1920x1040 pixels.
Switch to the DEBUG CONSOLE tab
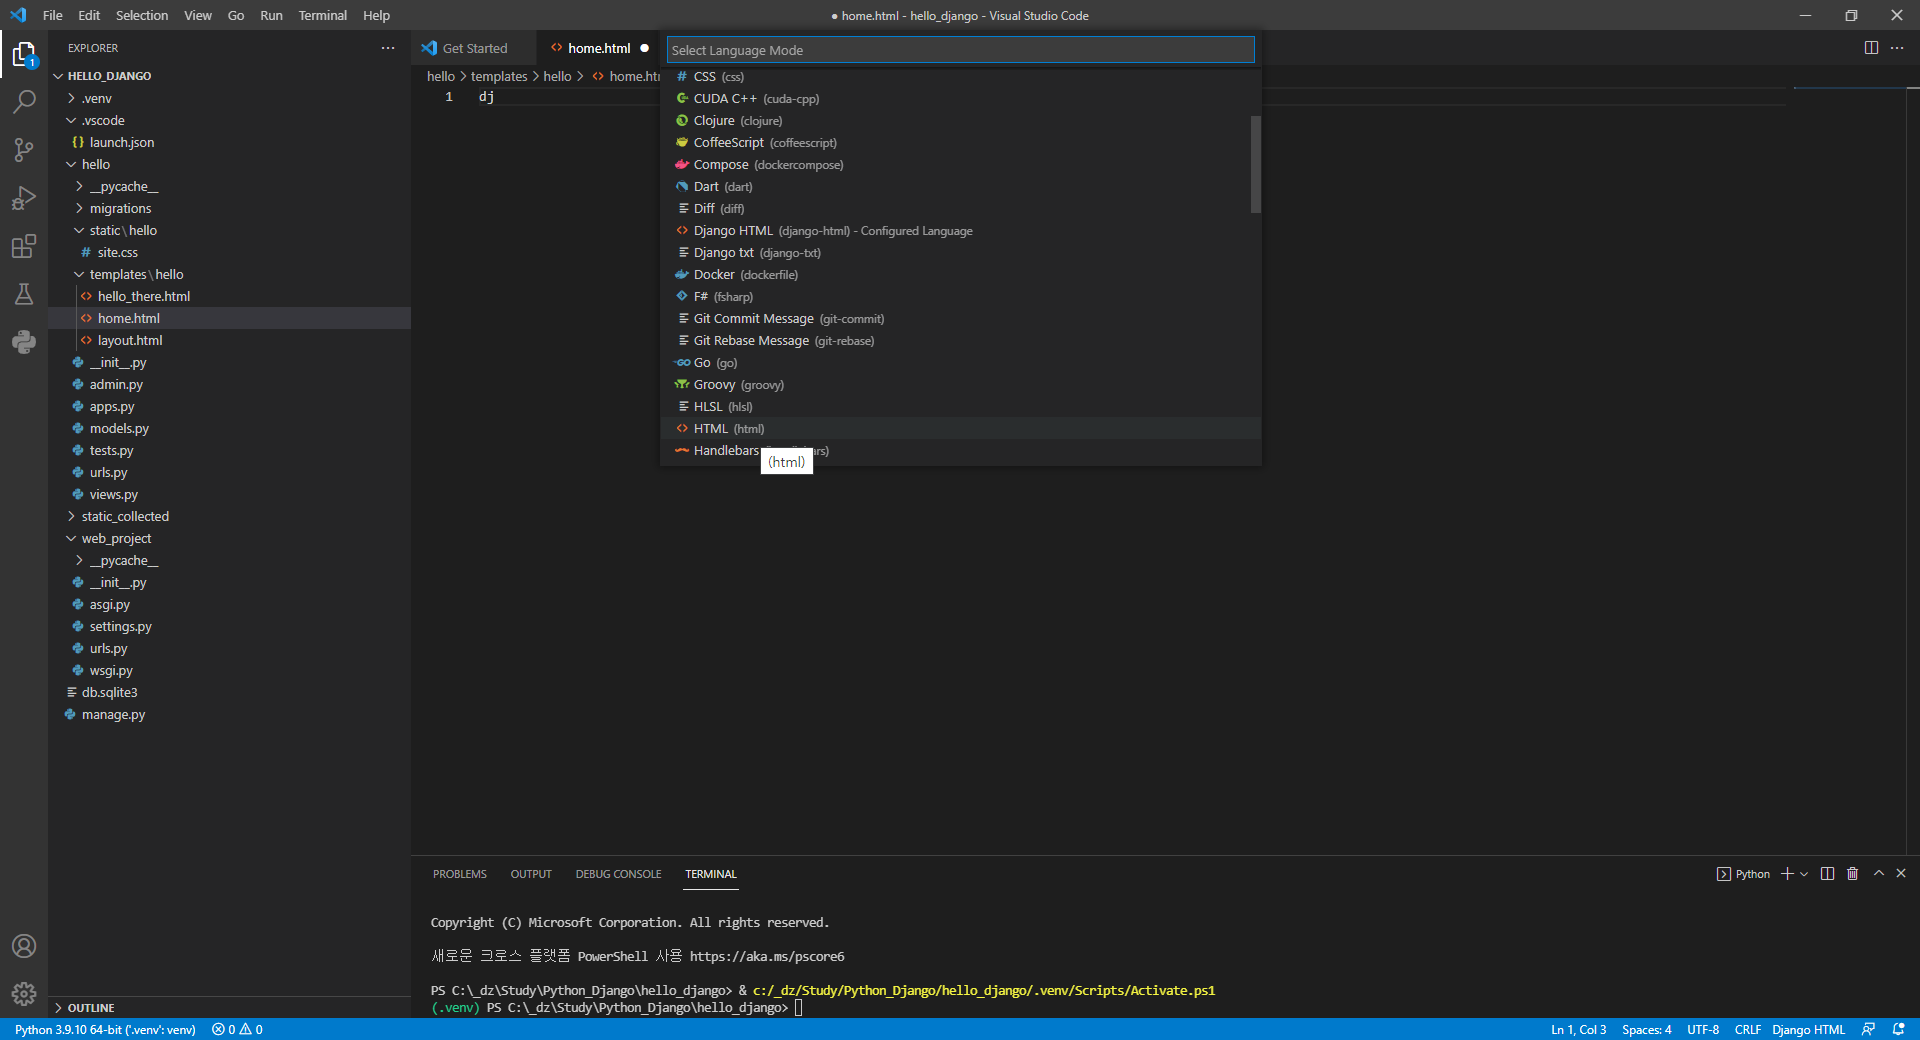(618, 874)
